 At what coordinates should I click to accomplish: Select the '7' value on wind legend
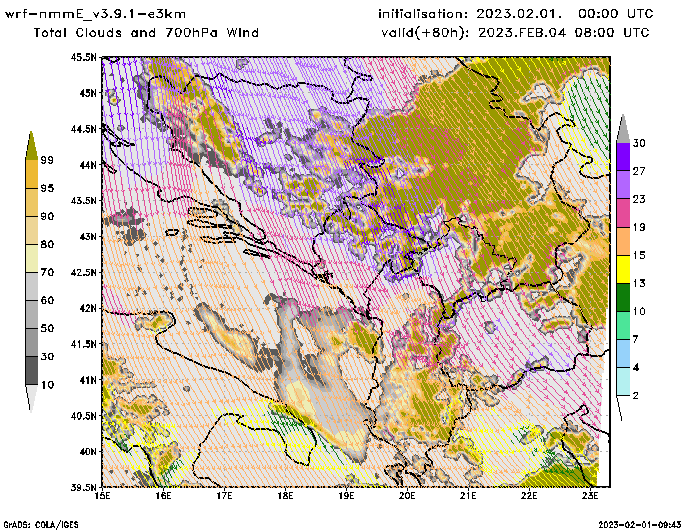[636, 339]
